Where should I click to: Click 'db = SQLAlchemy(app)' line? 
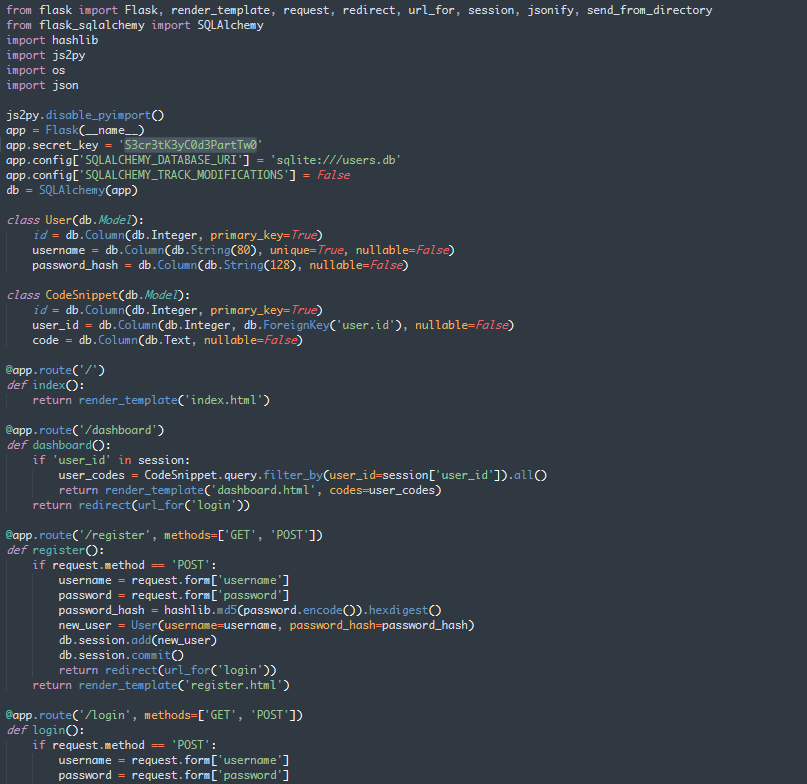tap(72, 190)
